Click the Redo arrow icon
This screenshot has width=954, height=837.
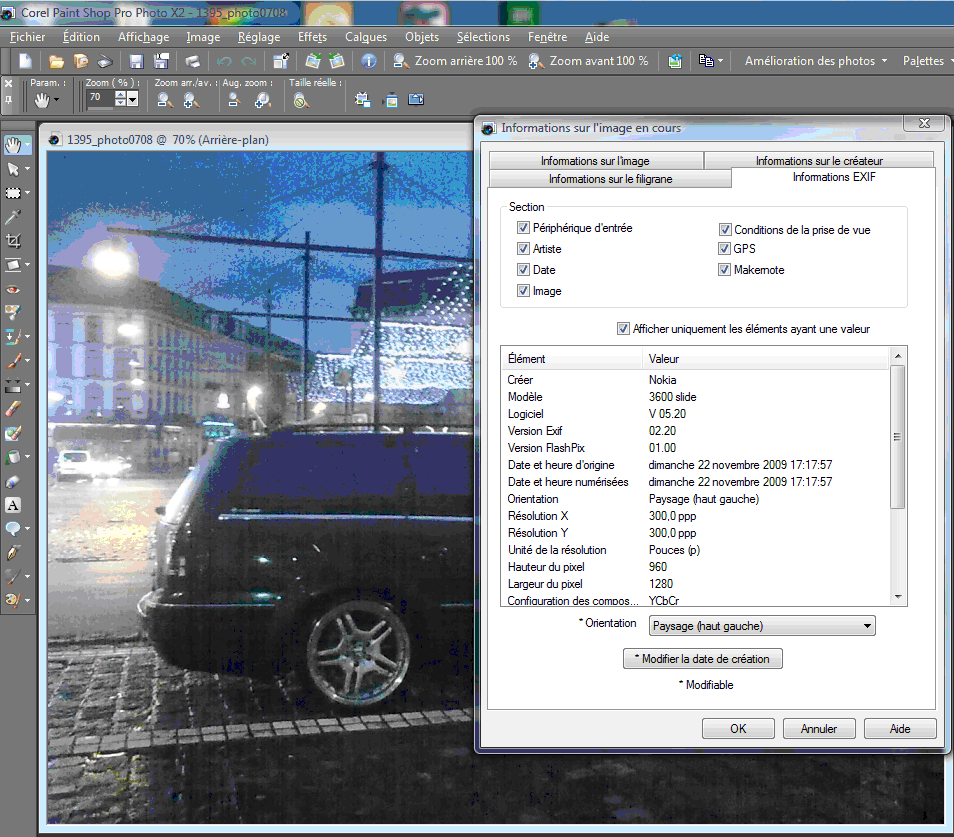248,61
